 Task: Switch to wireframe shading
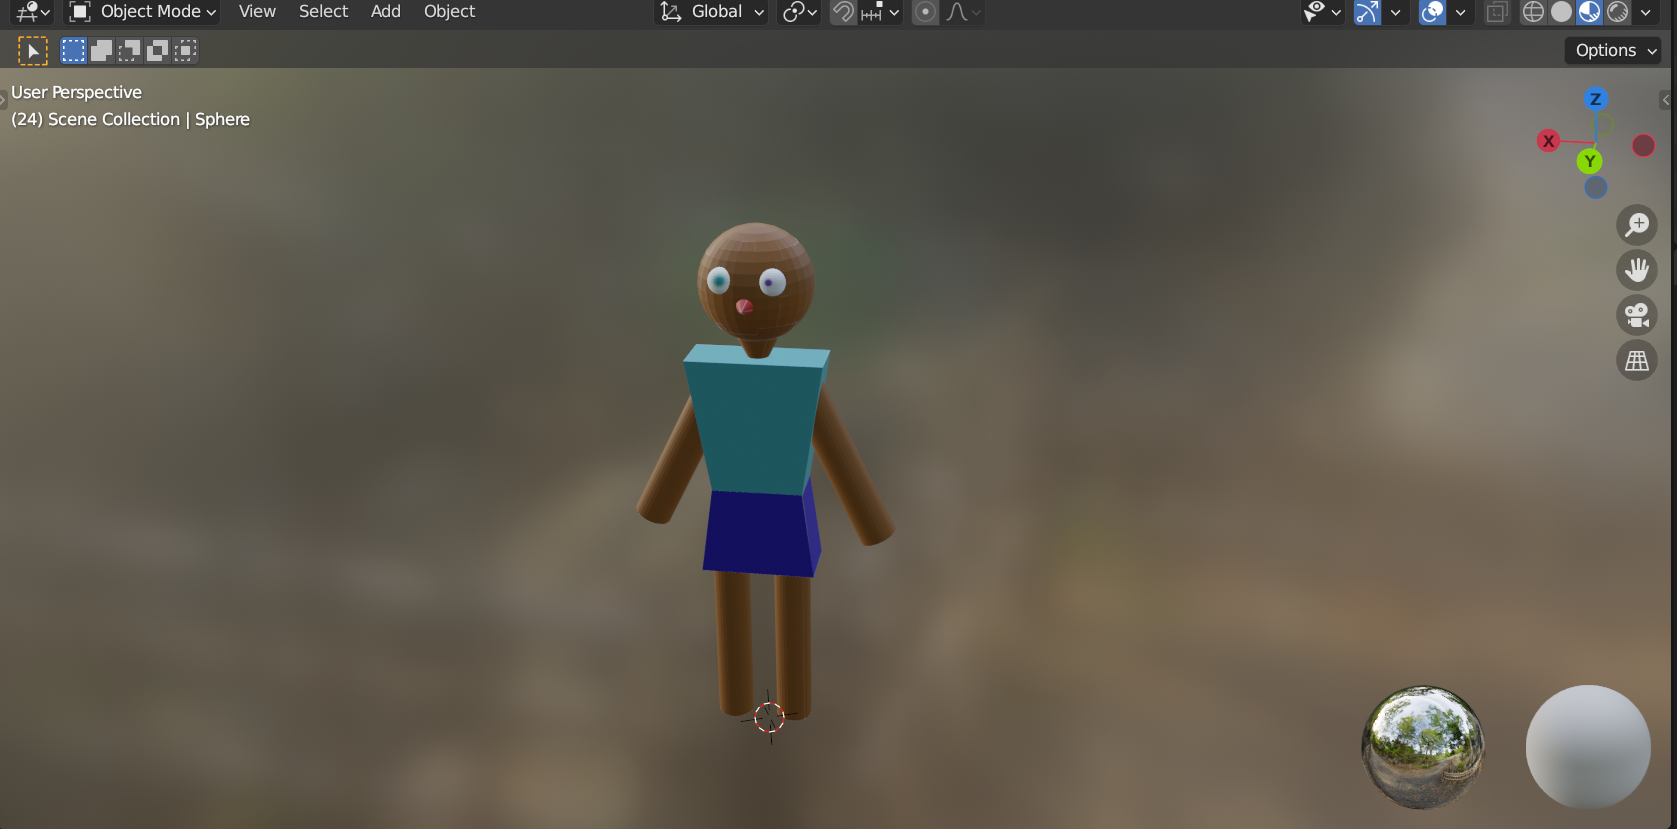[x=1533, y=12]
